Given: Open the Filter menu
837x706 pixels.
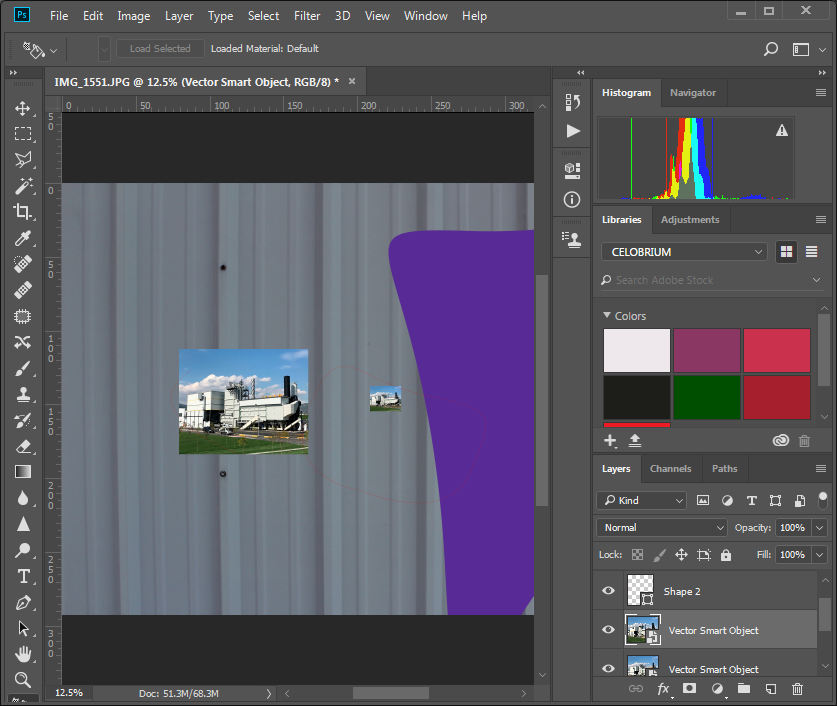Looking at the screenshot, I should [x=307, y=15].
